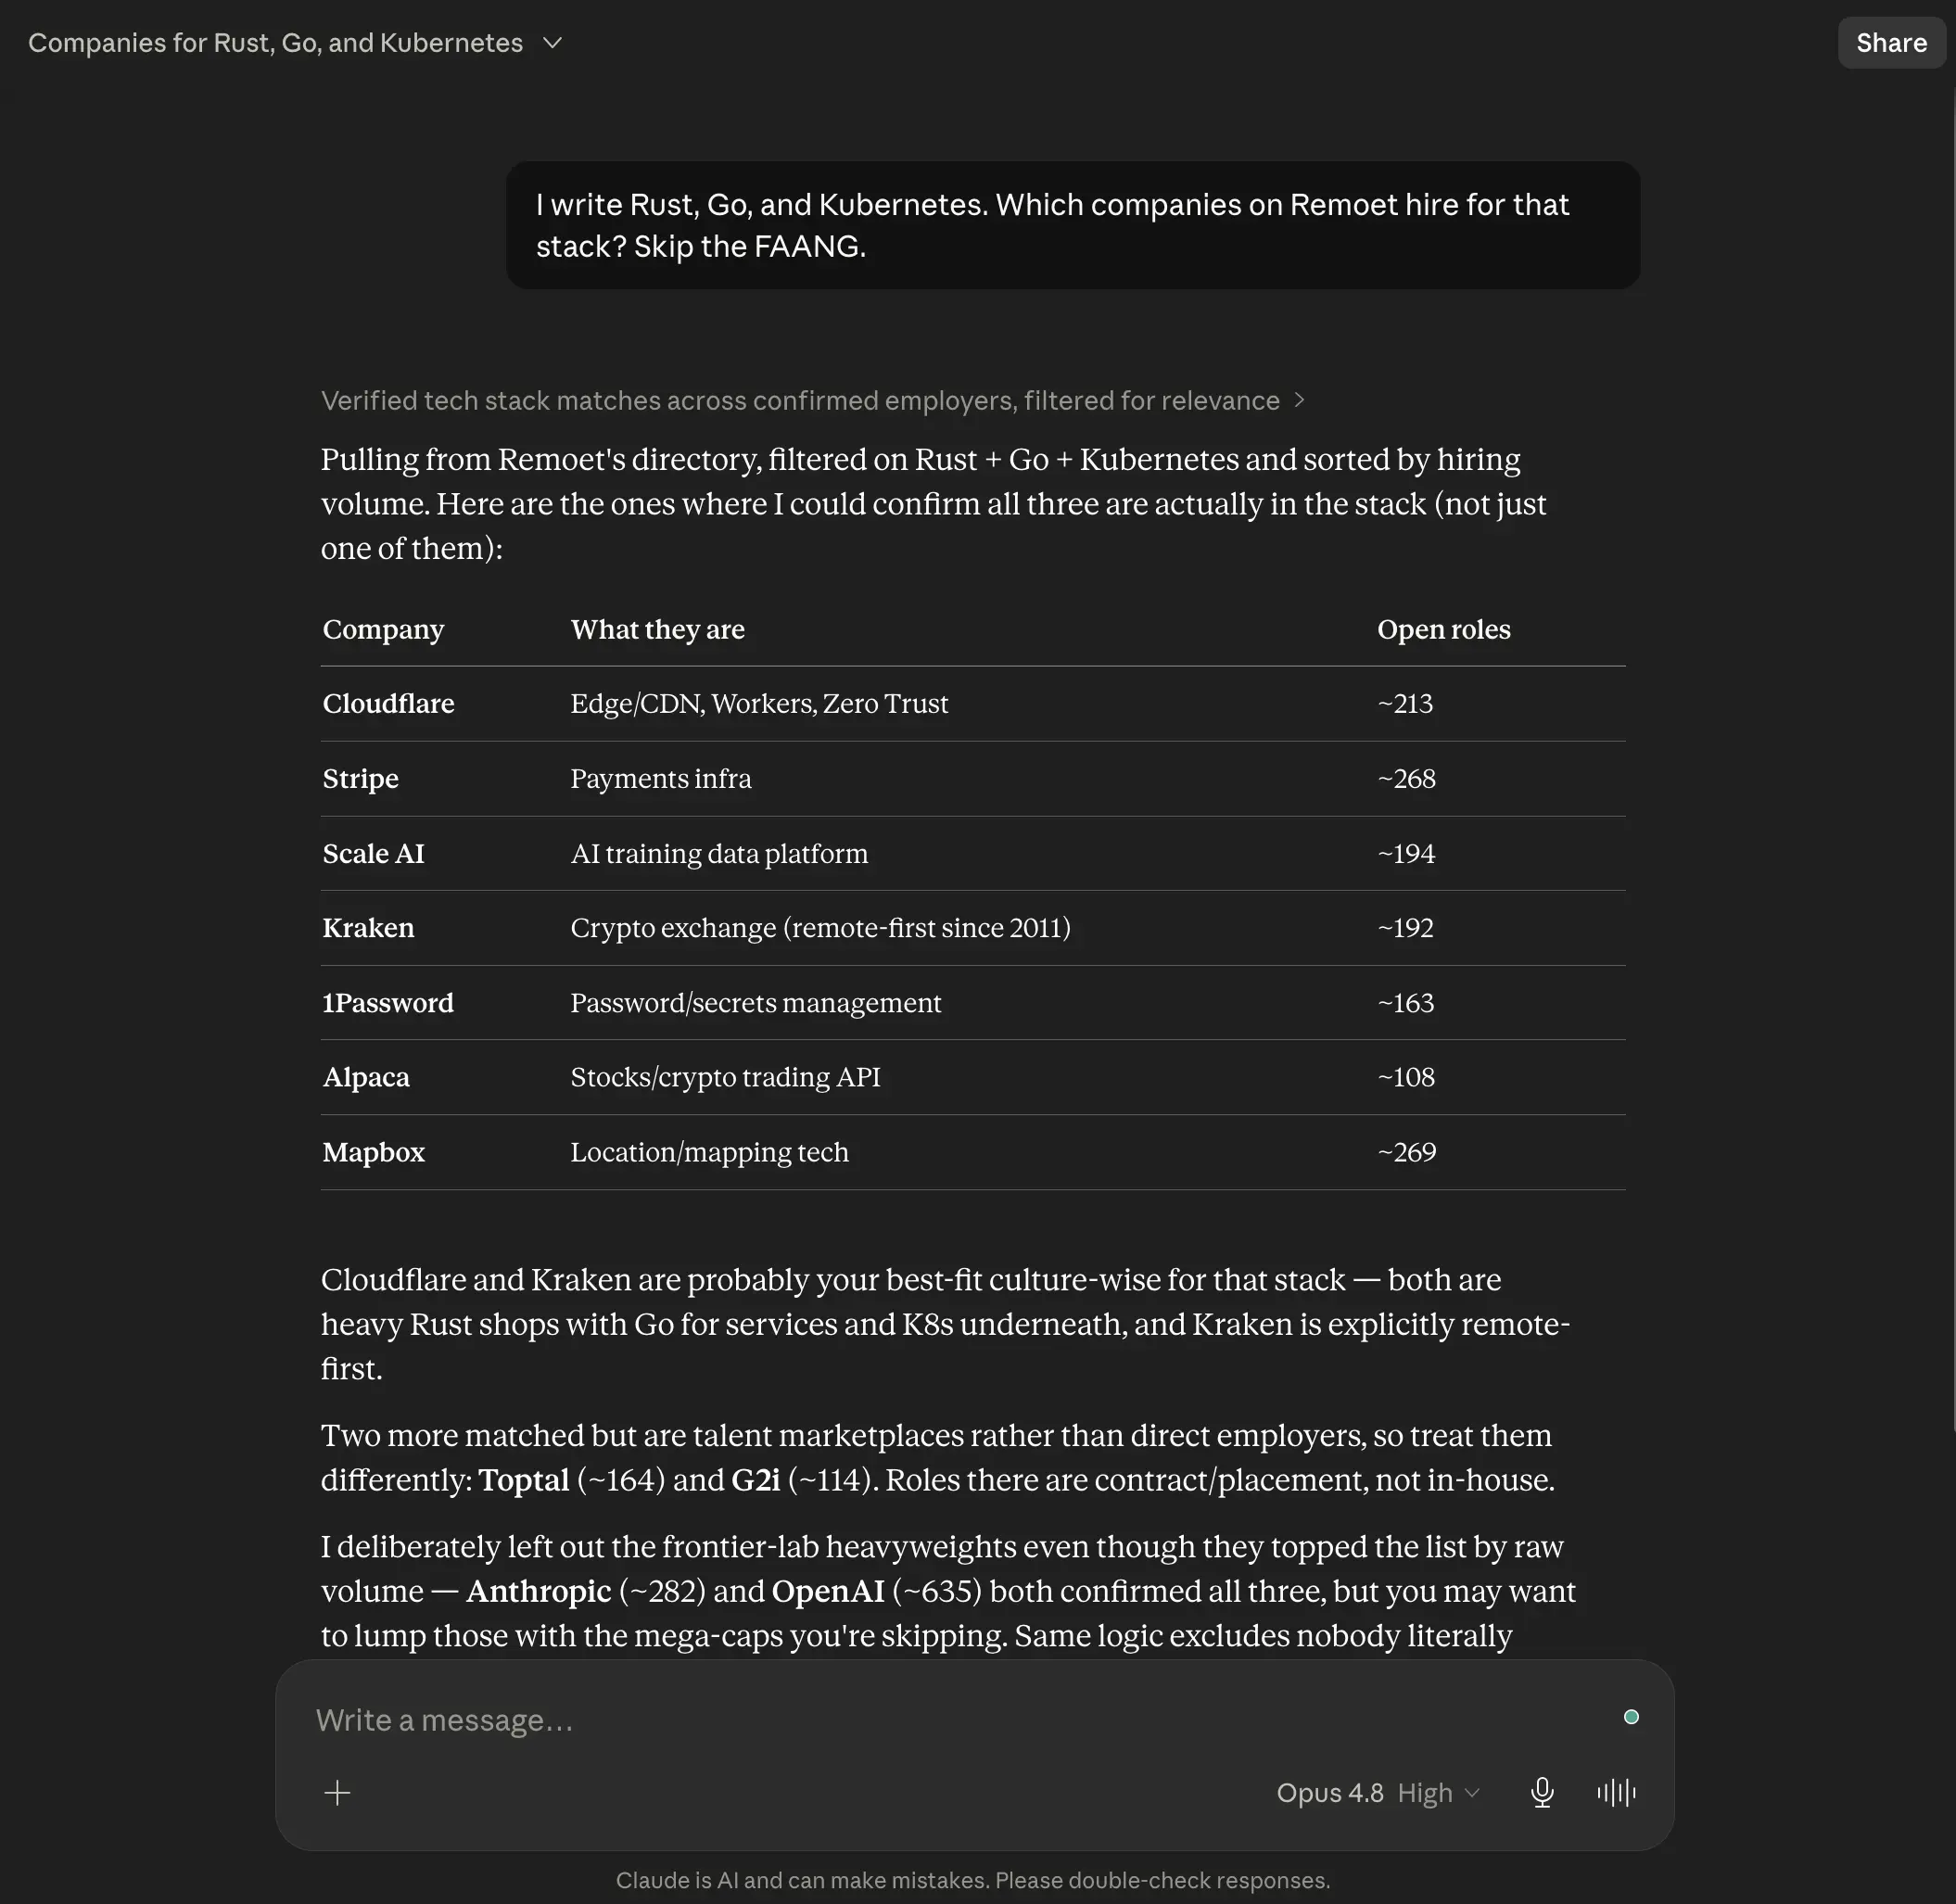Viewport: 1956px width, 1904px height.
Task: Click the conversation title 'Companies for Rust, Go, and Kubernetes'
Action: coord(275,43)
